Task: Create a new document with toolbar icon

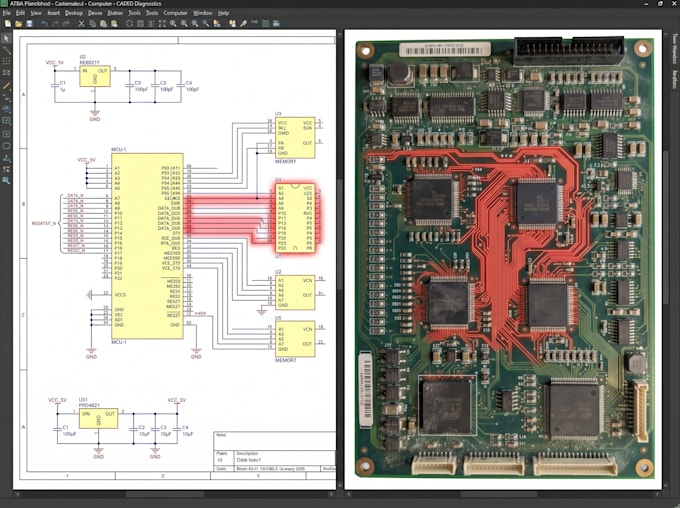Action: tap(8, 23)
